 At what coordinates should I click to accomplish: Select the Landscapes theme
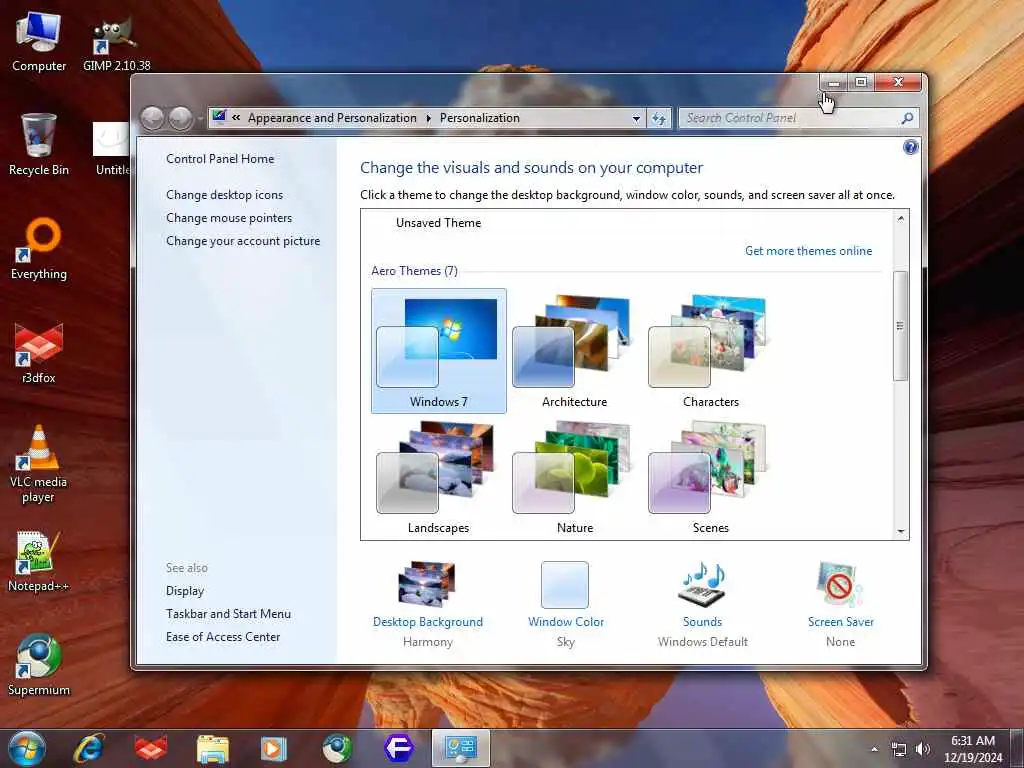click(x=439, y=478)
